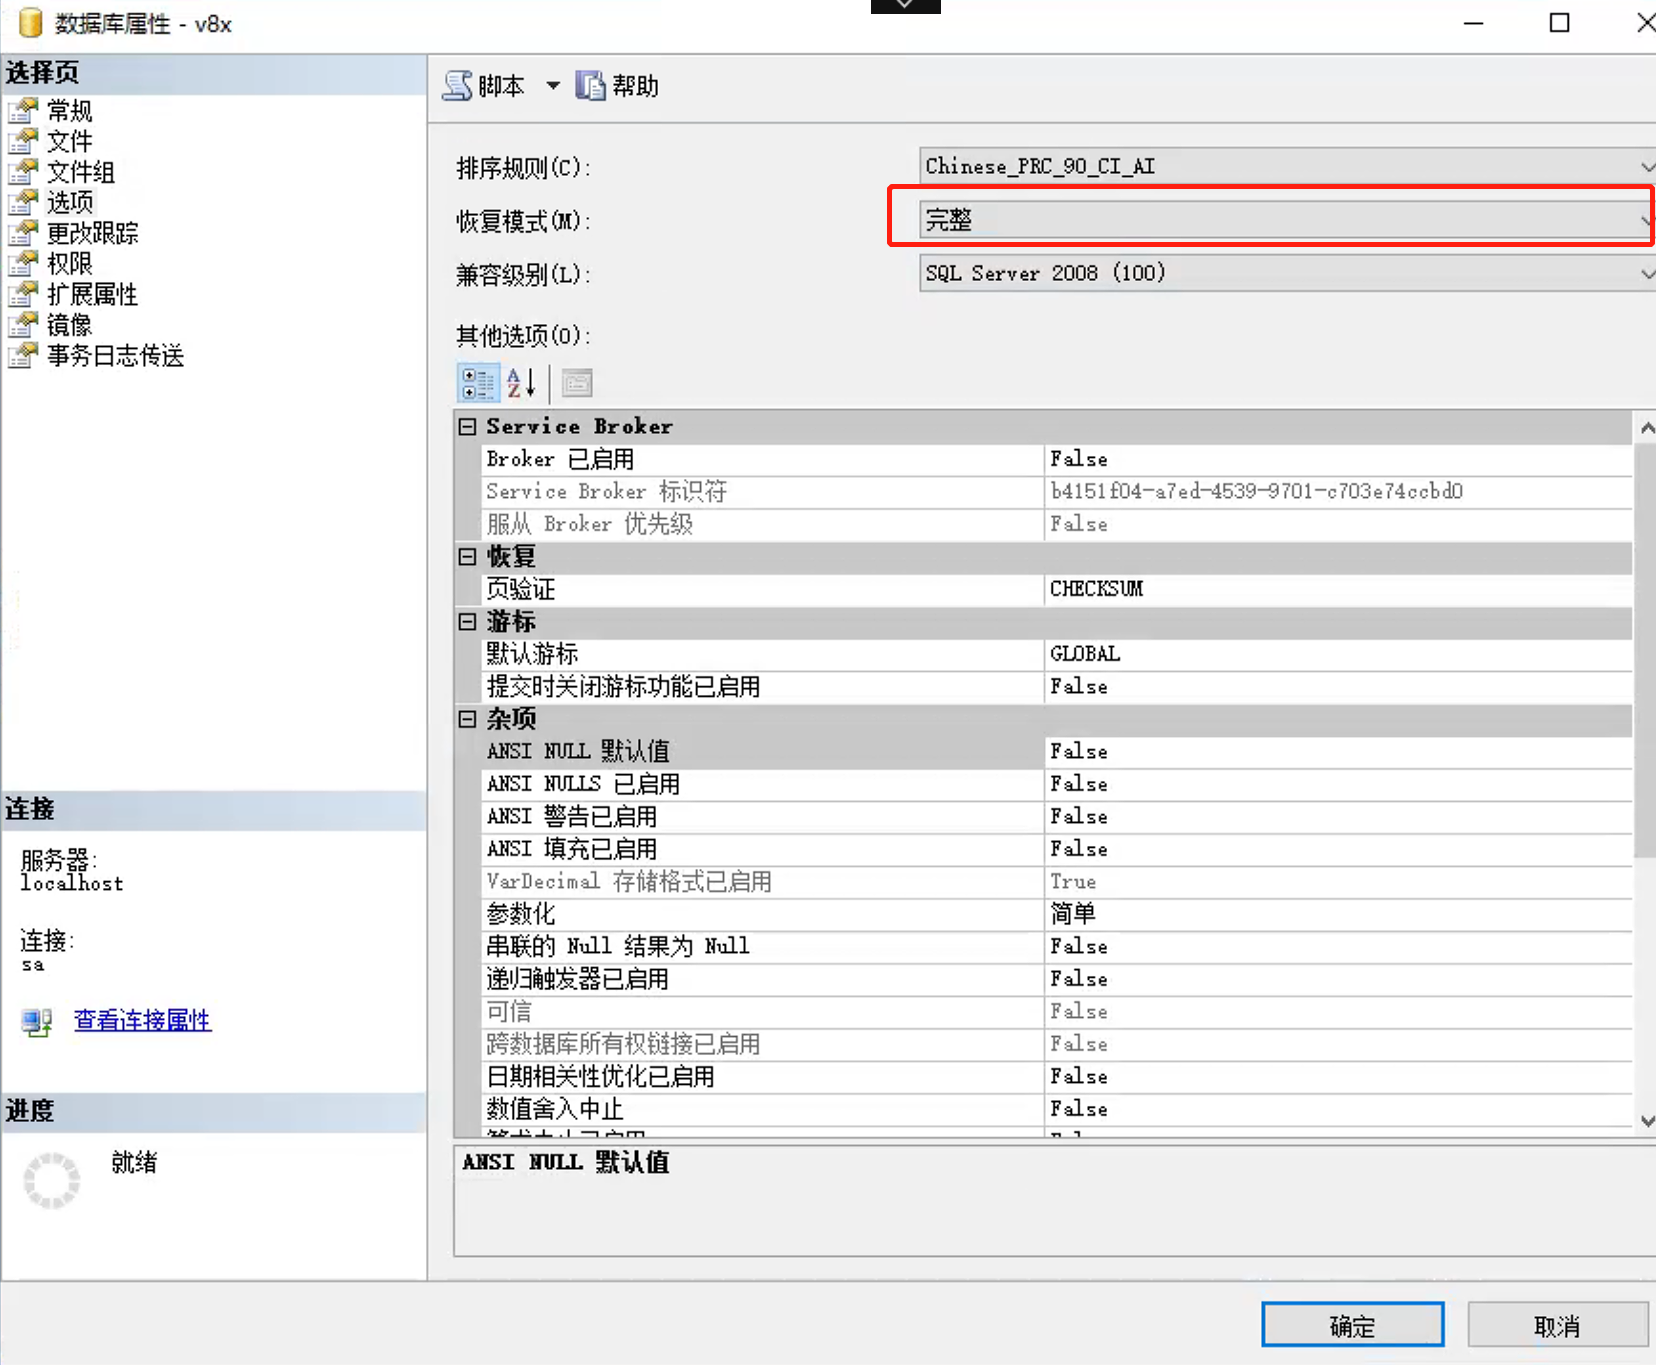
Task: Click the 服从 Broker 优先级 row
Action: (1057, 524)
